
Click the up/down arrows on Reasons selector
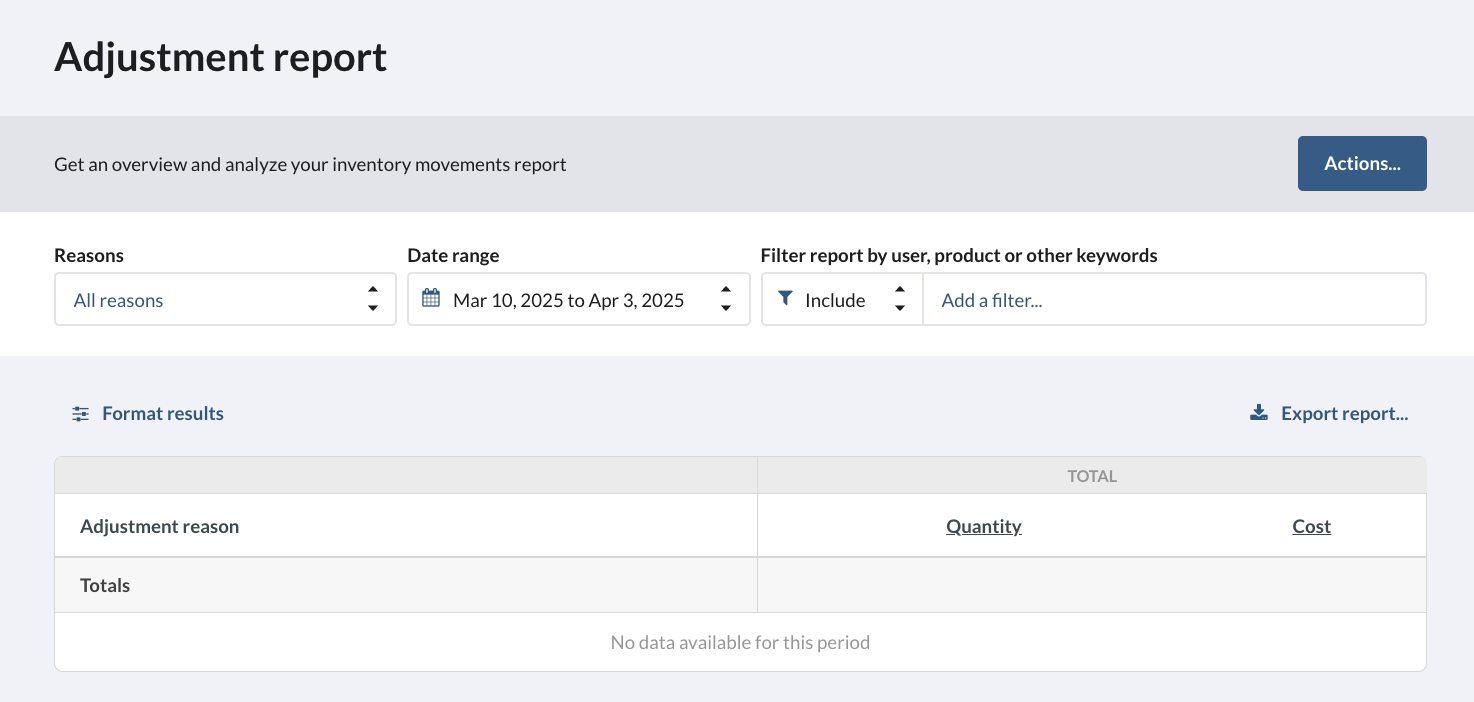point(373,299)
